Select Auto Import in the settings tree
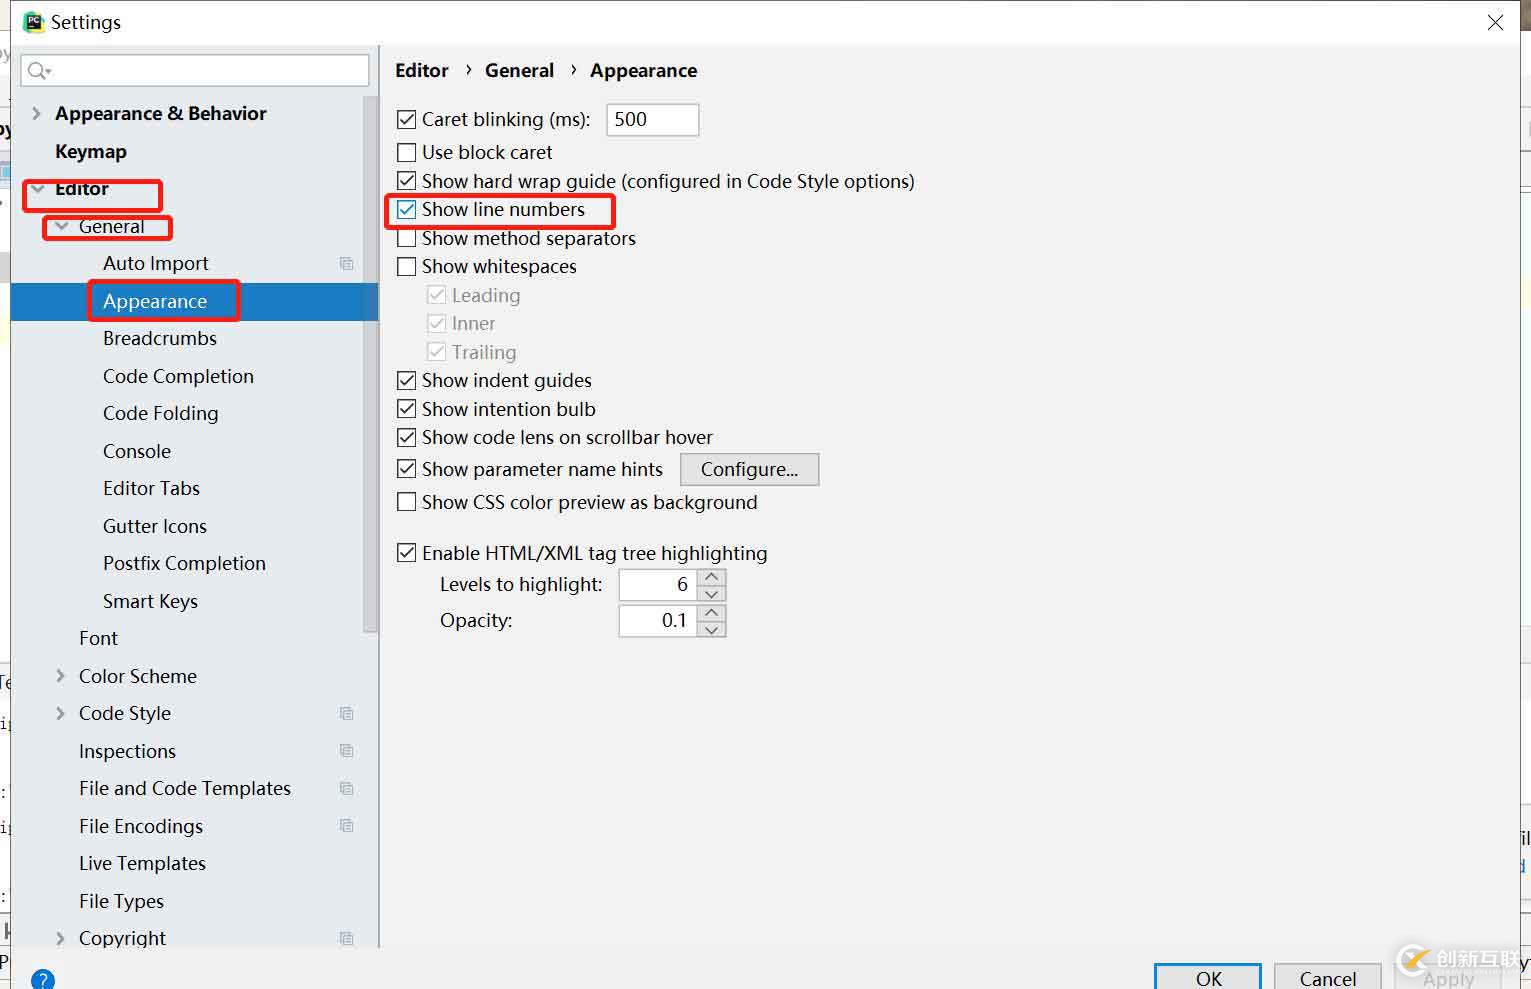Viewport: 1531px width, 989px height. point(156,263)
